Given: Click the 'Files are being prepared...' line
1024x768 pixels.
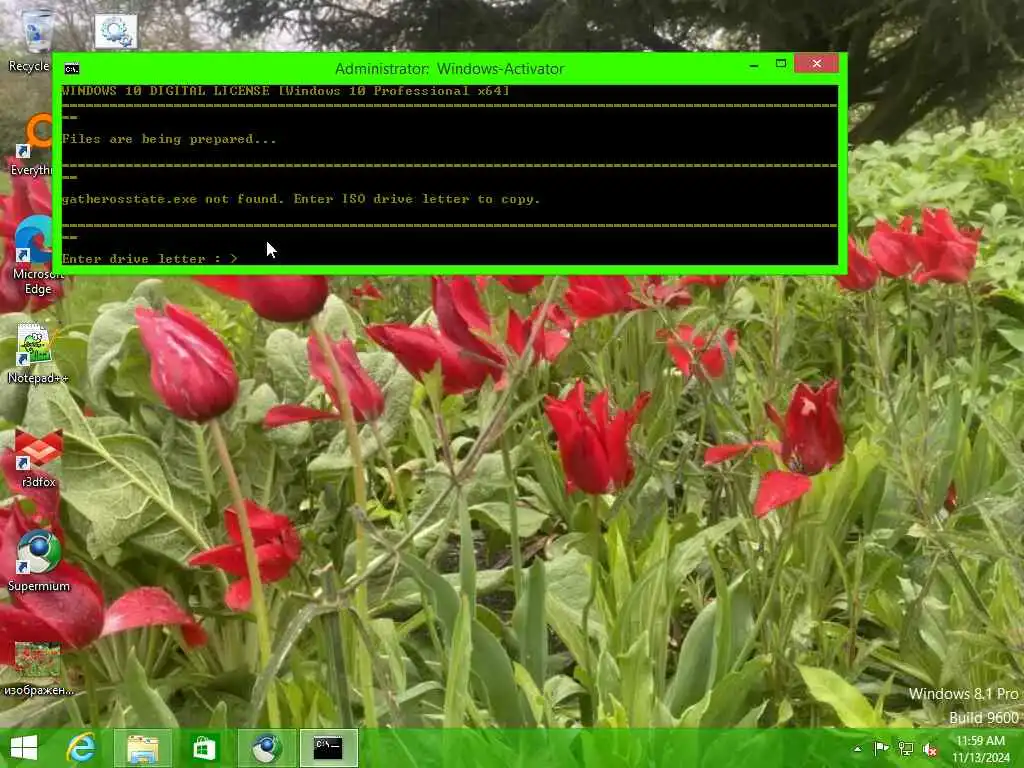Looking at the screenshot, I should tap(169, 139).
